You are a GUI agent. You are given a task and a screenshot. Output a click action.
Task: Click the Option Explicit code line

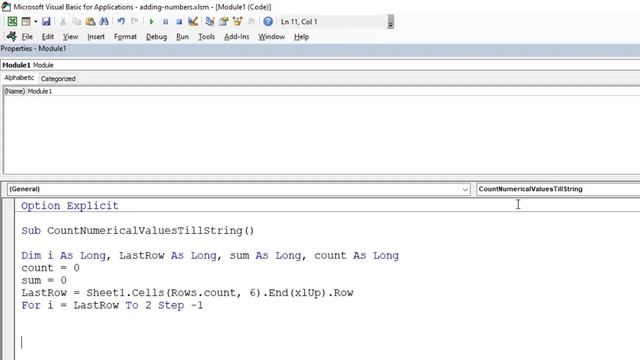point(70,206)
